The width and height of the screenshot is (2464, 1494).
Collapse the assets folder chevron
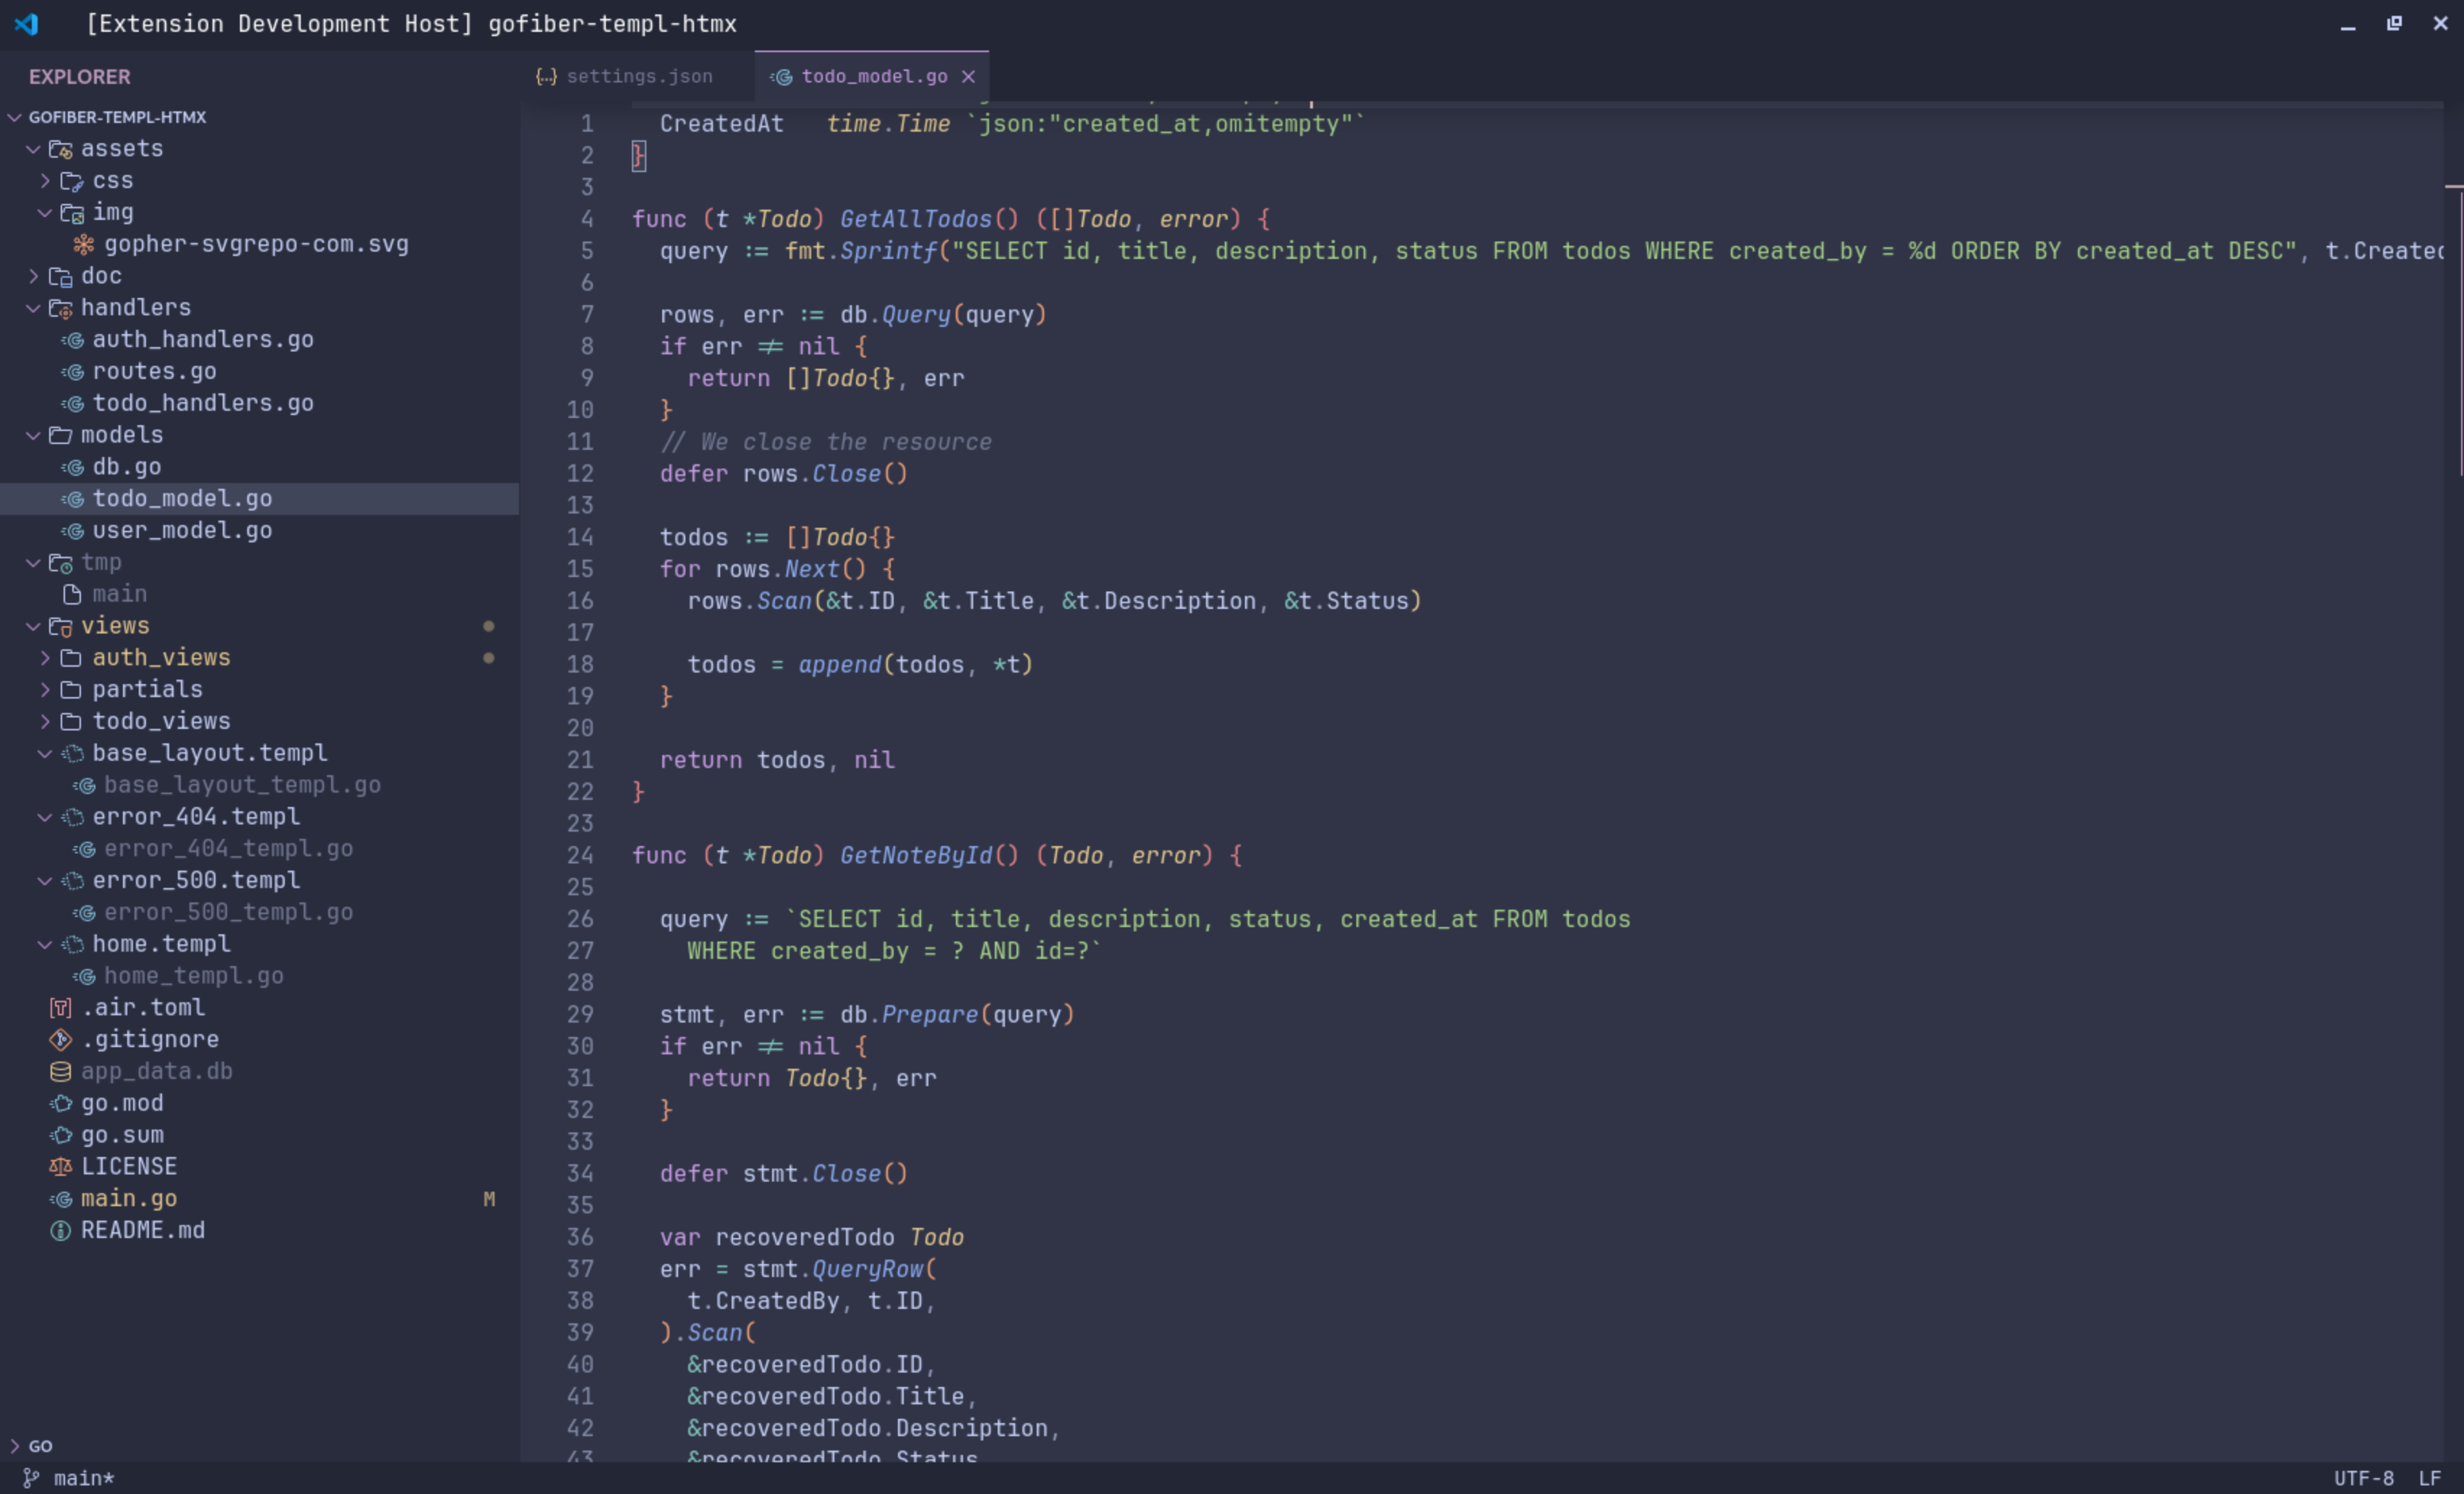(33, 149)
